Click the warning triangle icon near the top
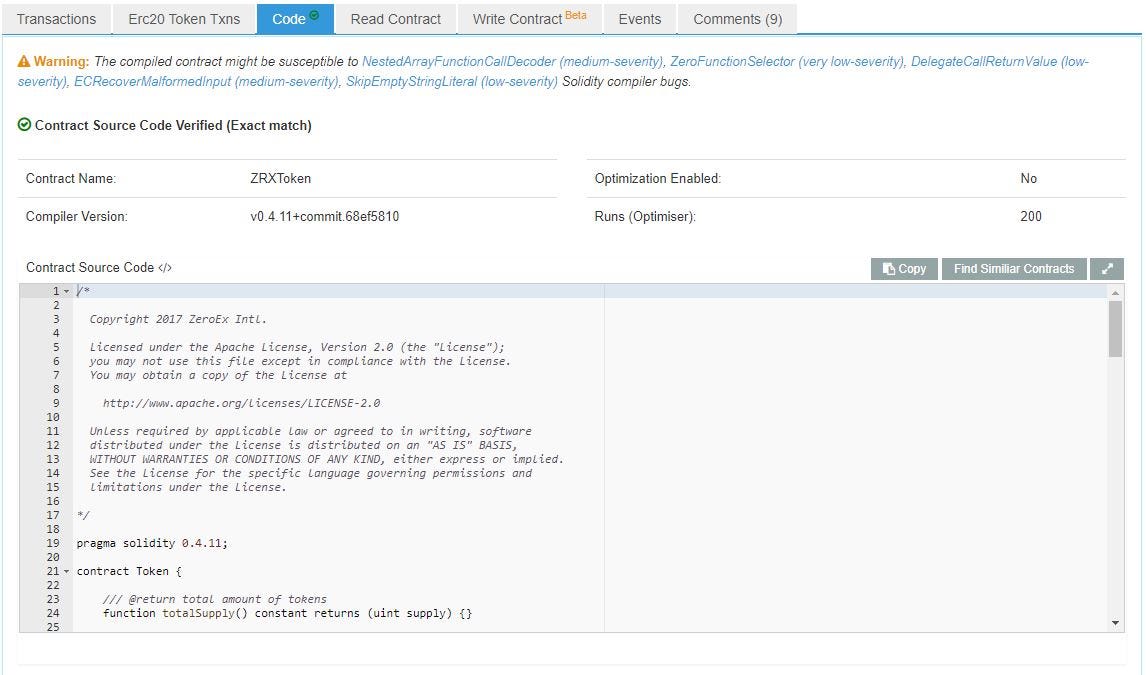Image resolution: width=1146 pixels, height=675 pixels. tap(24, 60)
